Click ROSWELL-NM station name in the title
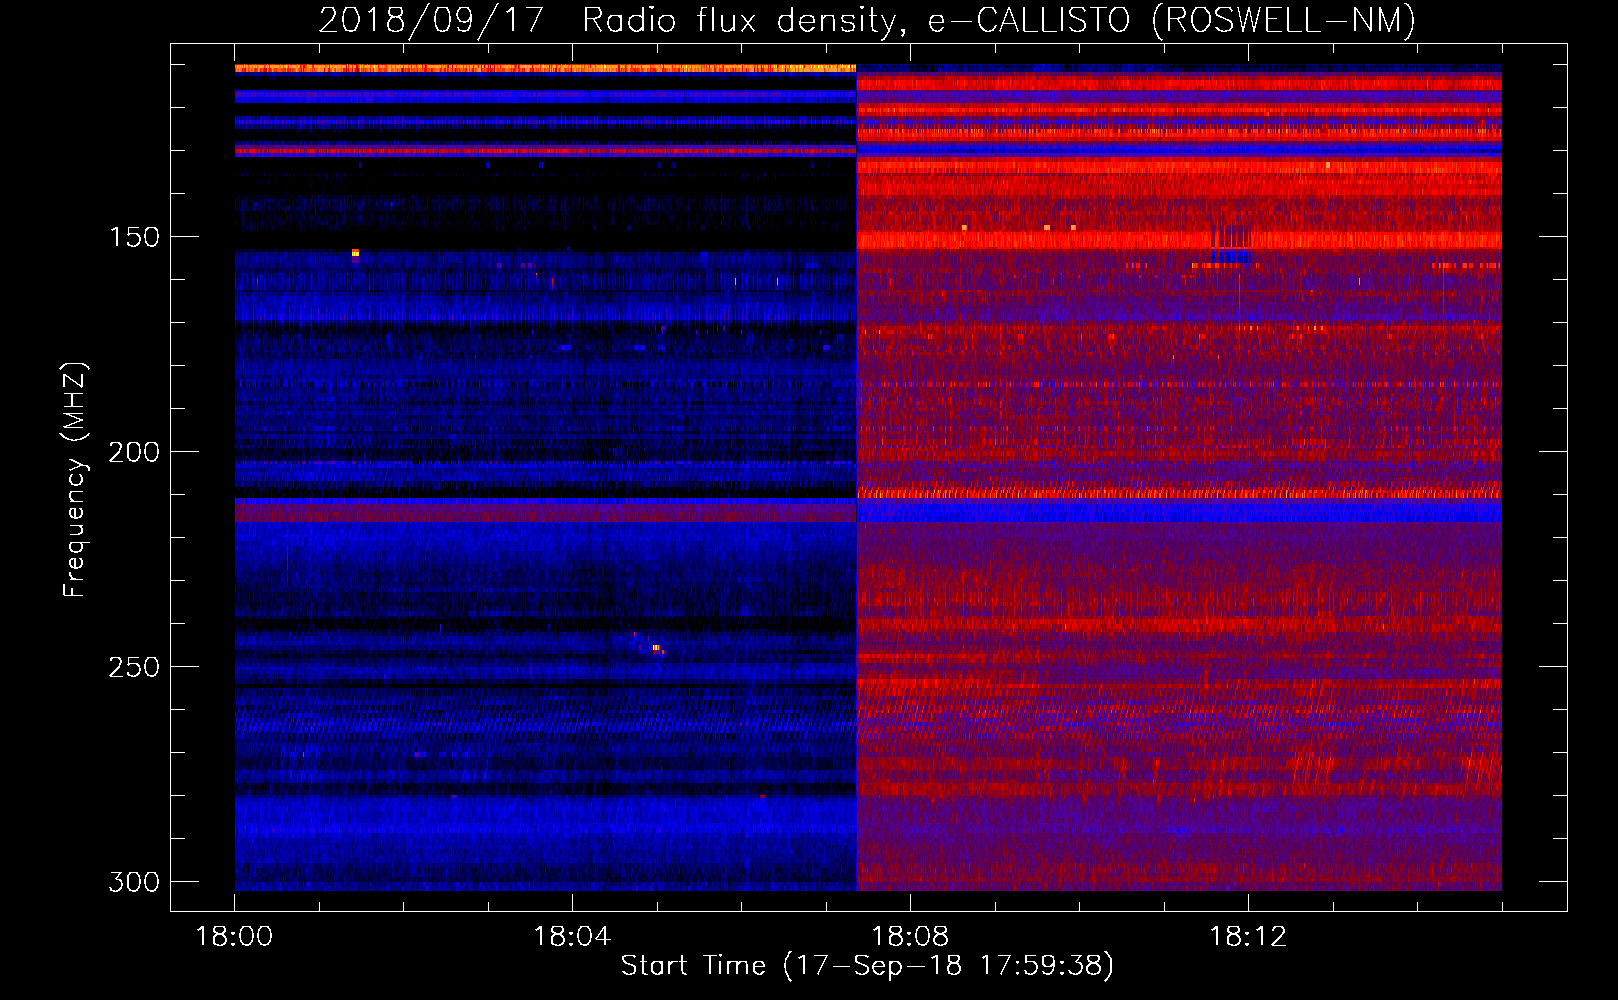The image size is (1618, 1000). [x=1283, y=21]
